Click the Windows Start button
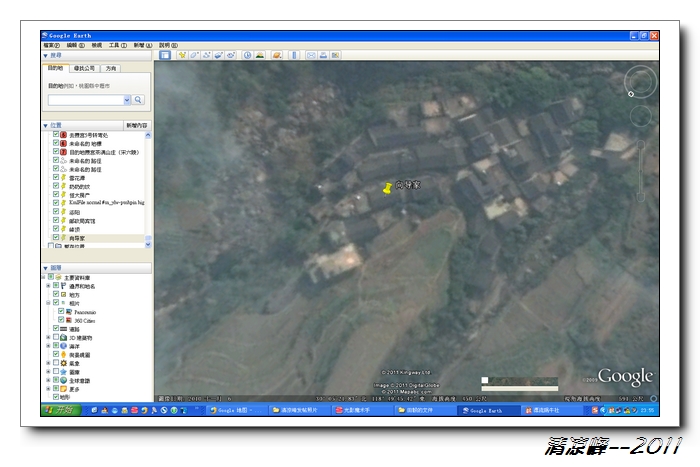Screen dimensions: 700x467 [61, 410]
